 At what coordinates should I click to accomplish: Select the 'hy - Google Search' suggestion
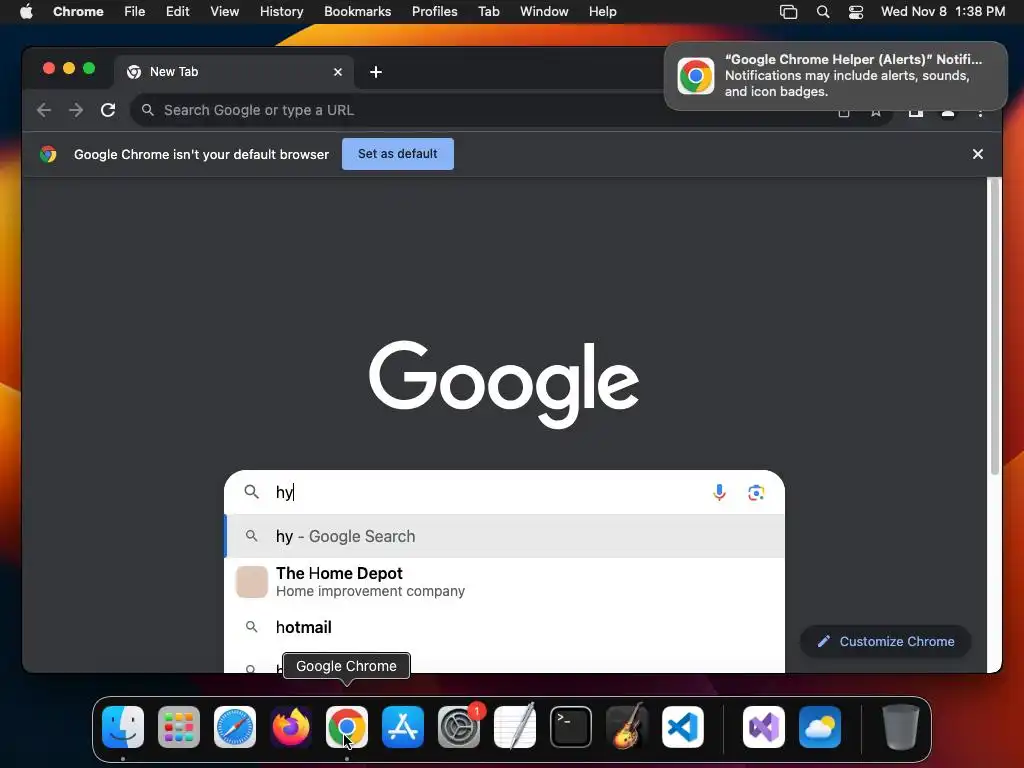pyautogui.click(x=504, y=536)
